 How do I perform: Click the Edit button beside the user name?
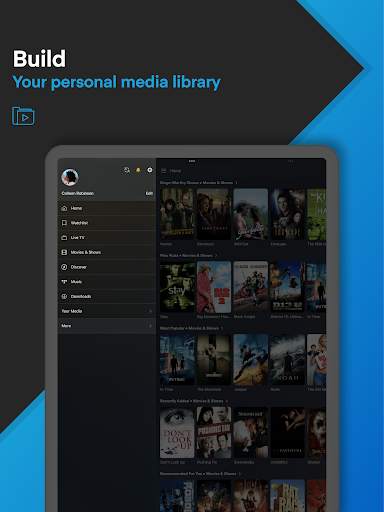click(x=149, y=193)
